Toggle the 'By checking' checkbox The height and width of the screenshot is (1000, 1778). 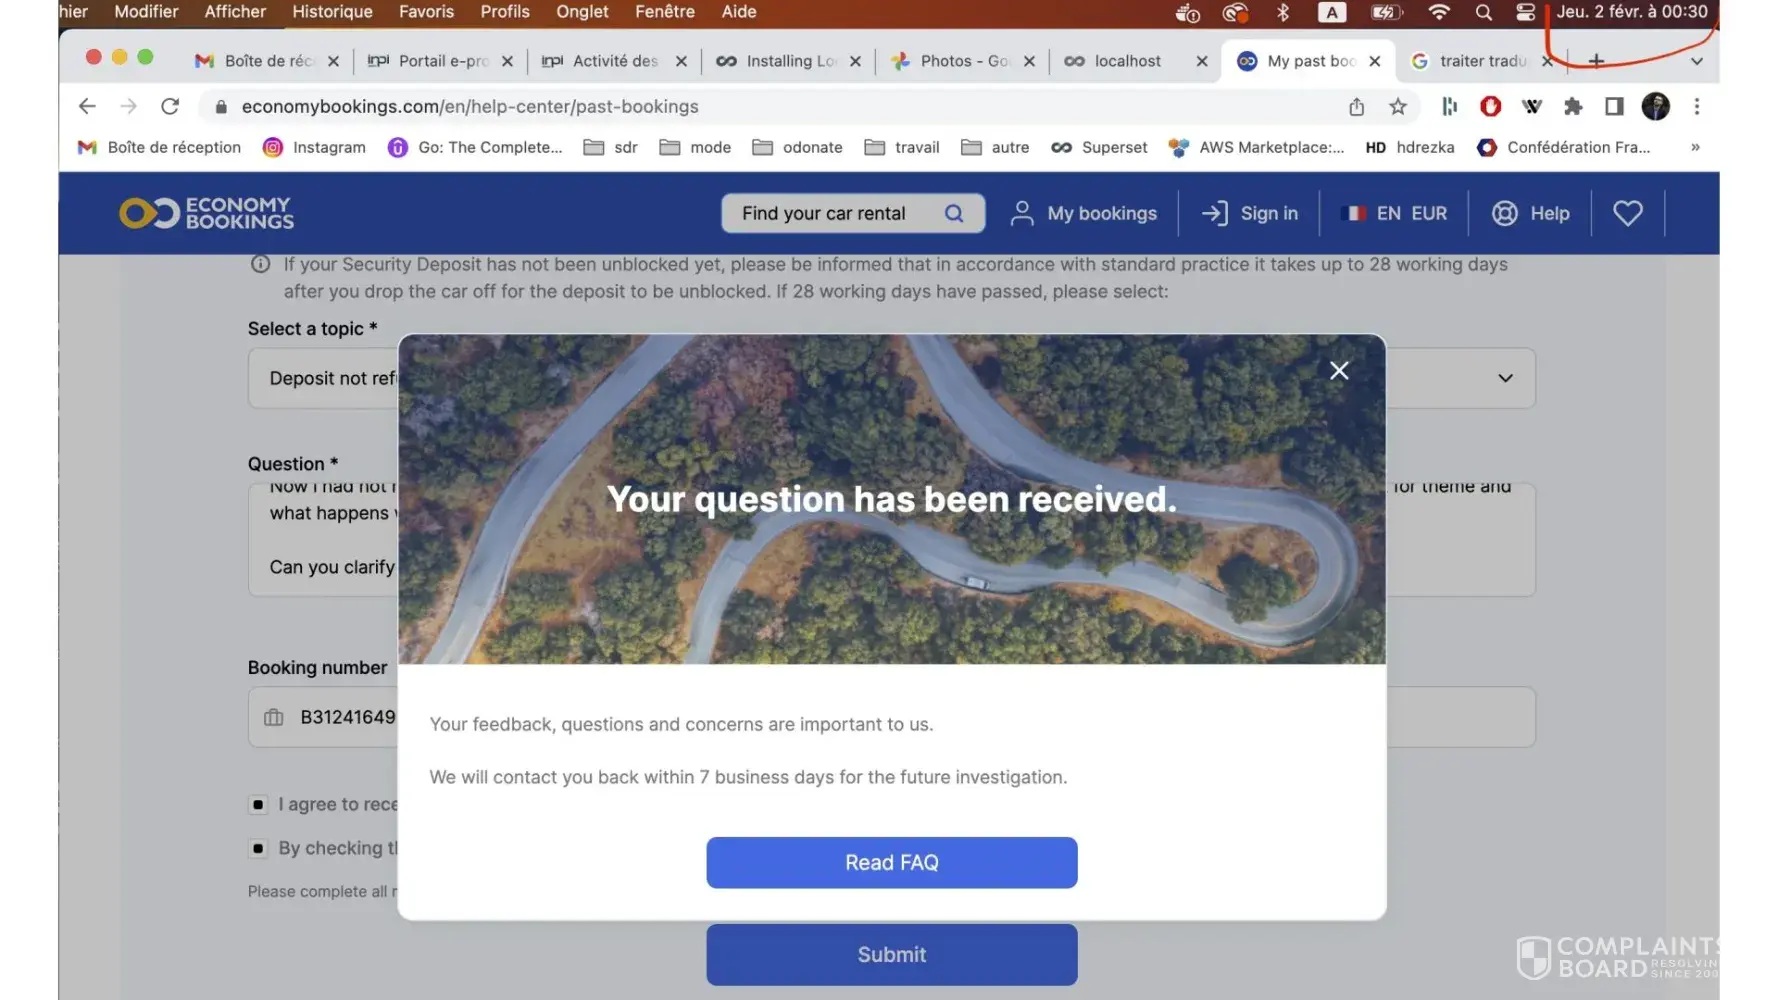pos(258,848)
